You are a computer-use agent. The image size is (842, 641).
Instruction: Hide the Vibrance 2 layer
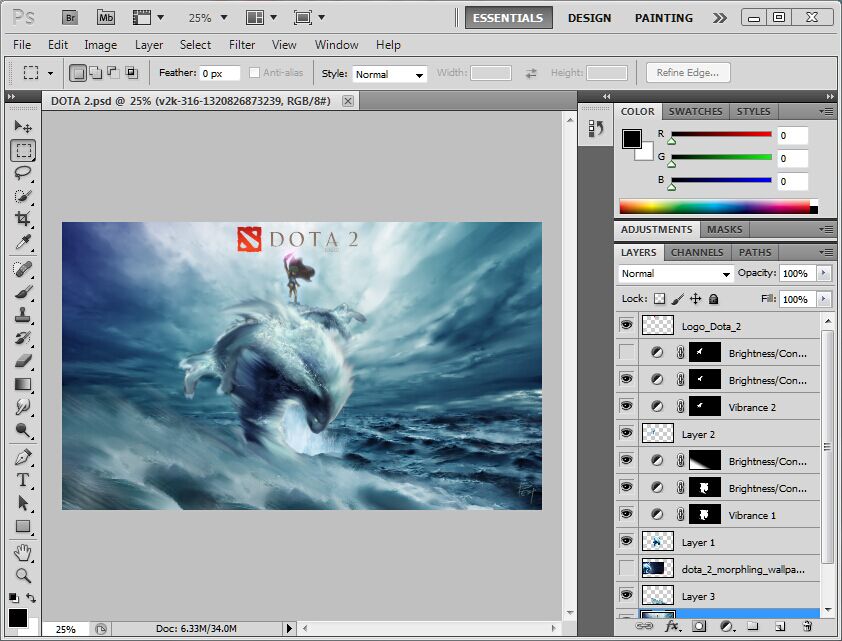(x=626, y=406)
